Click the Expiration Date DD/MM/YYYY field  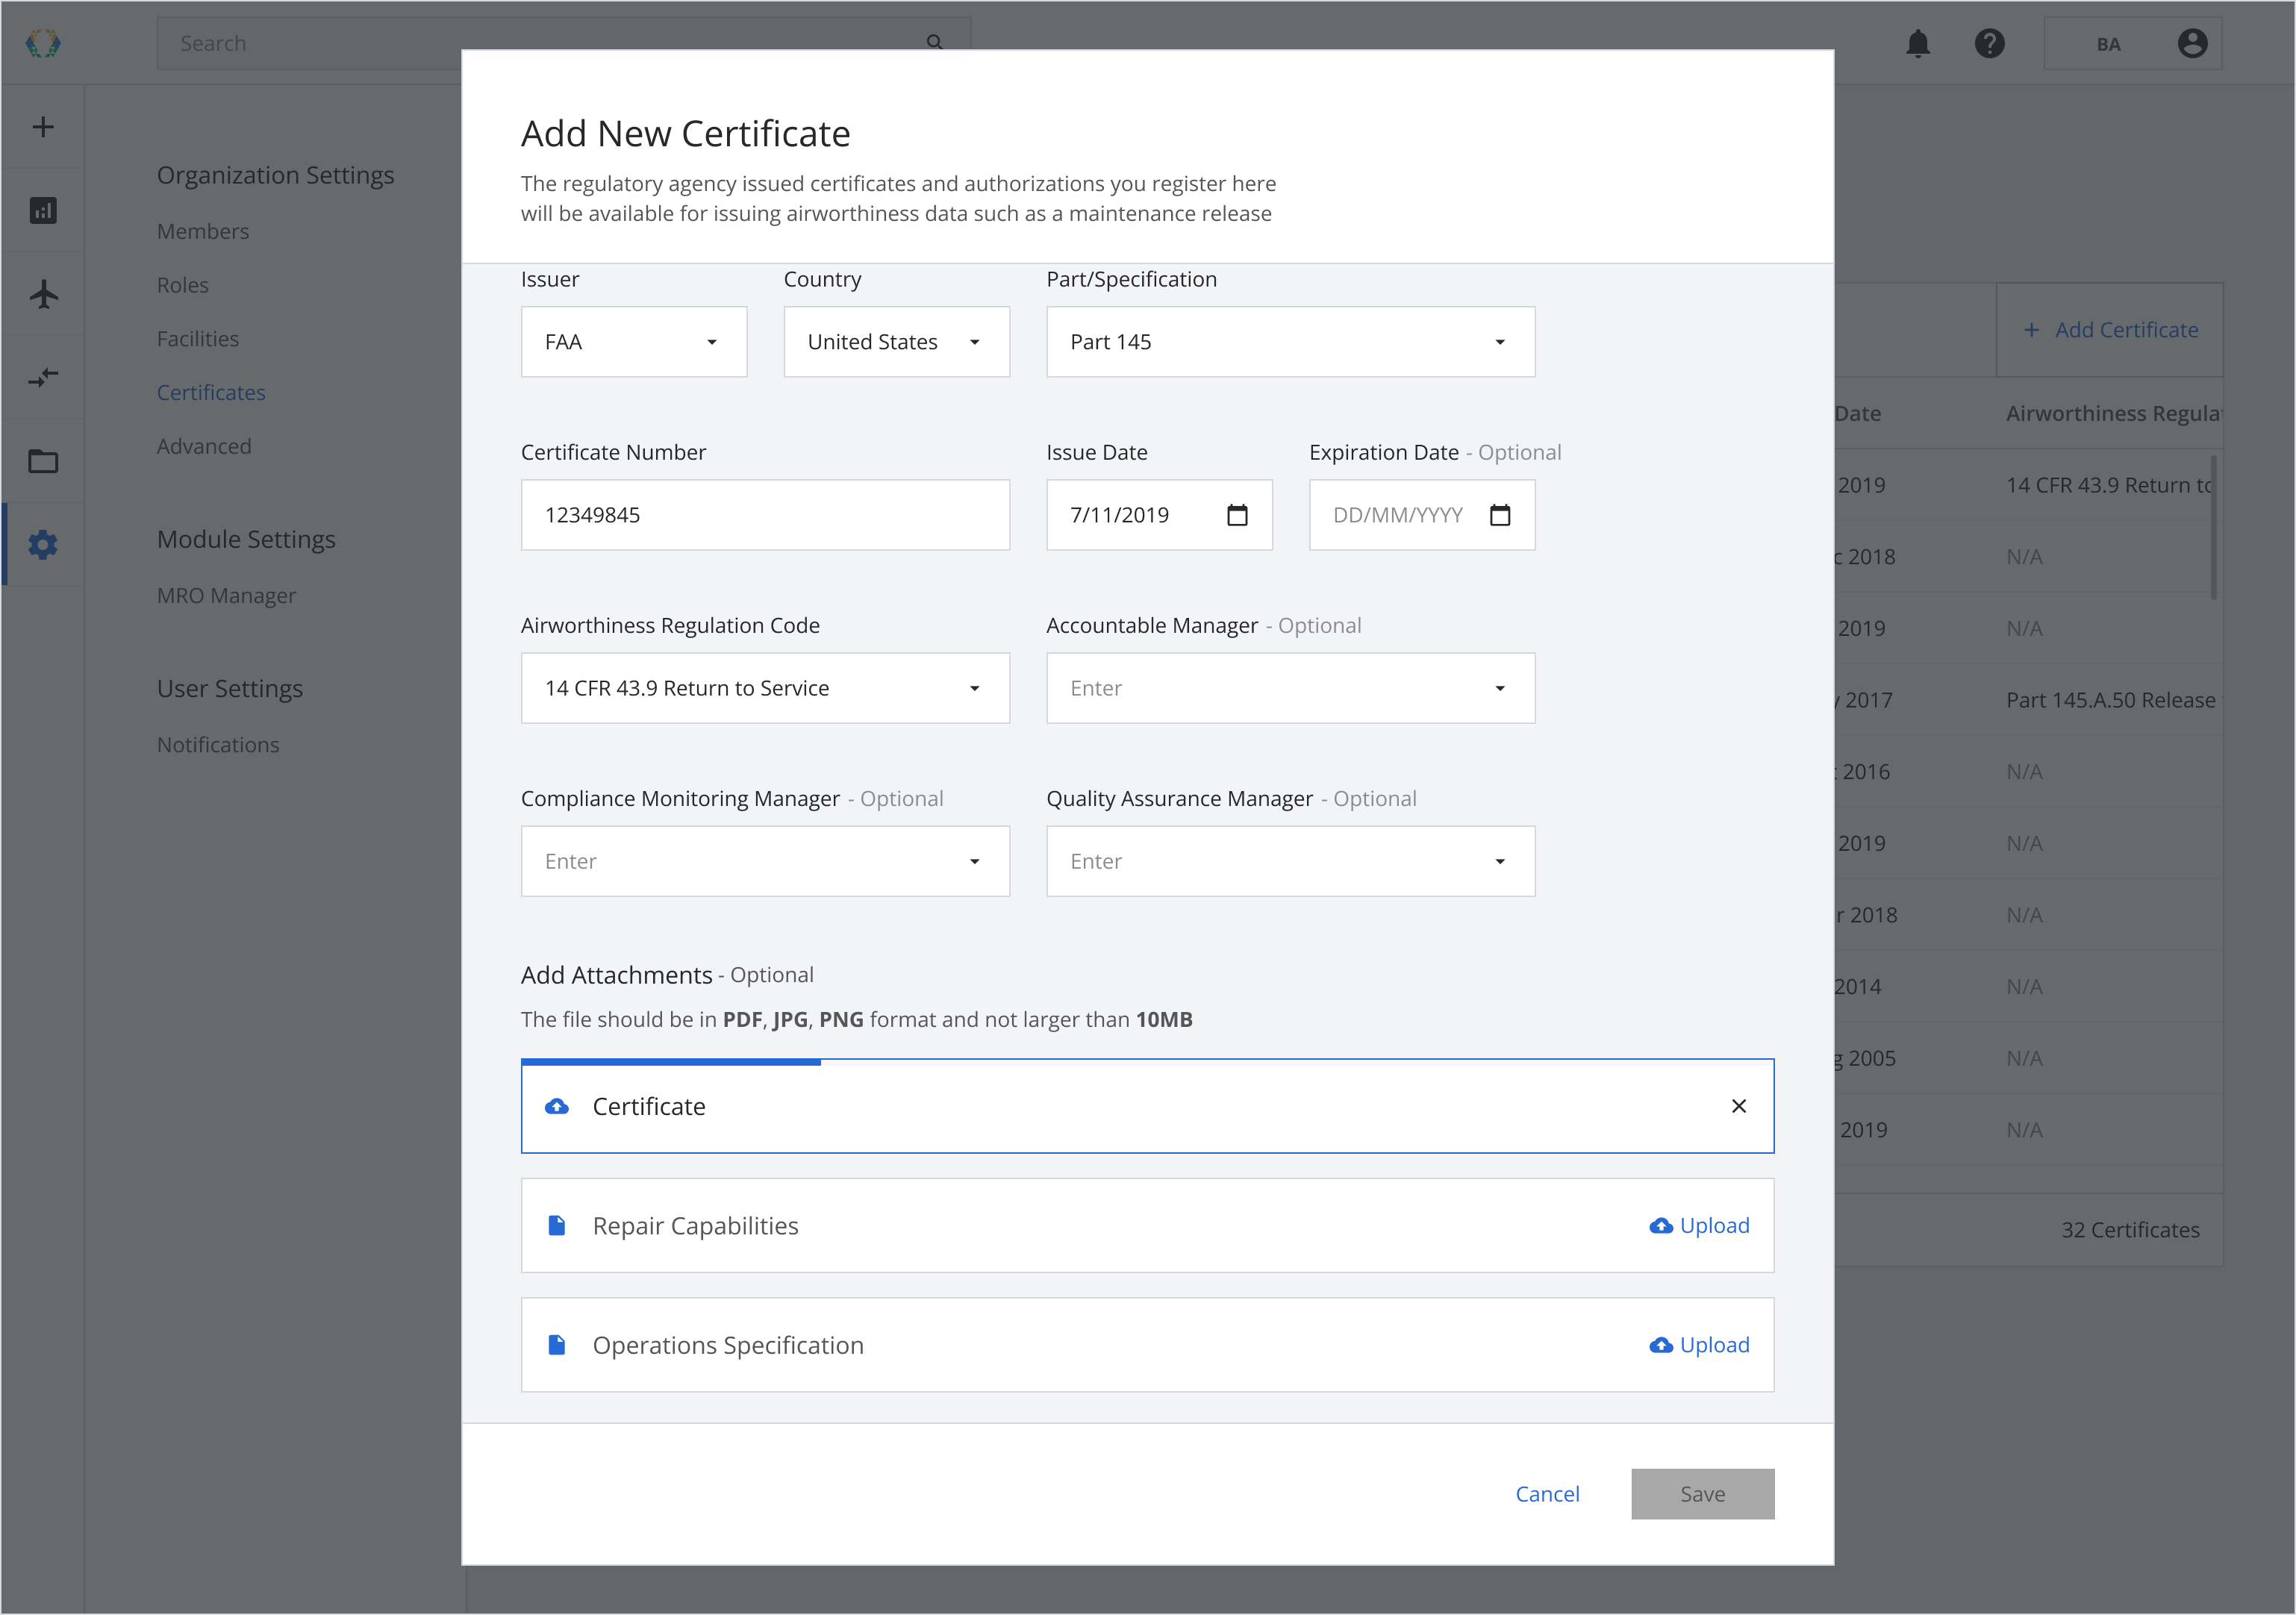(x=1422, y=515)
